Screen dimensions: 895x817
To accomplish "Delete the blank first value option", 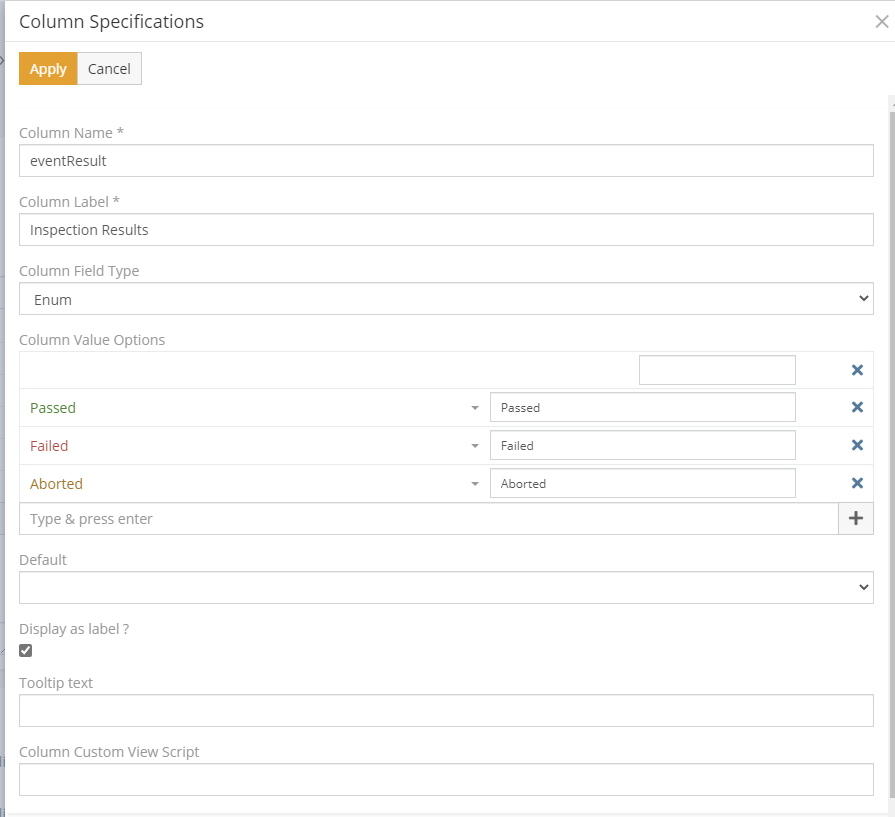I will pyautogui.click(x=857, y=370).
